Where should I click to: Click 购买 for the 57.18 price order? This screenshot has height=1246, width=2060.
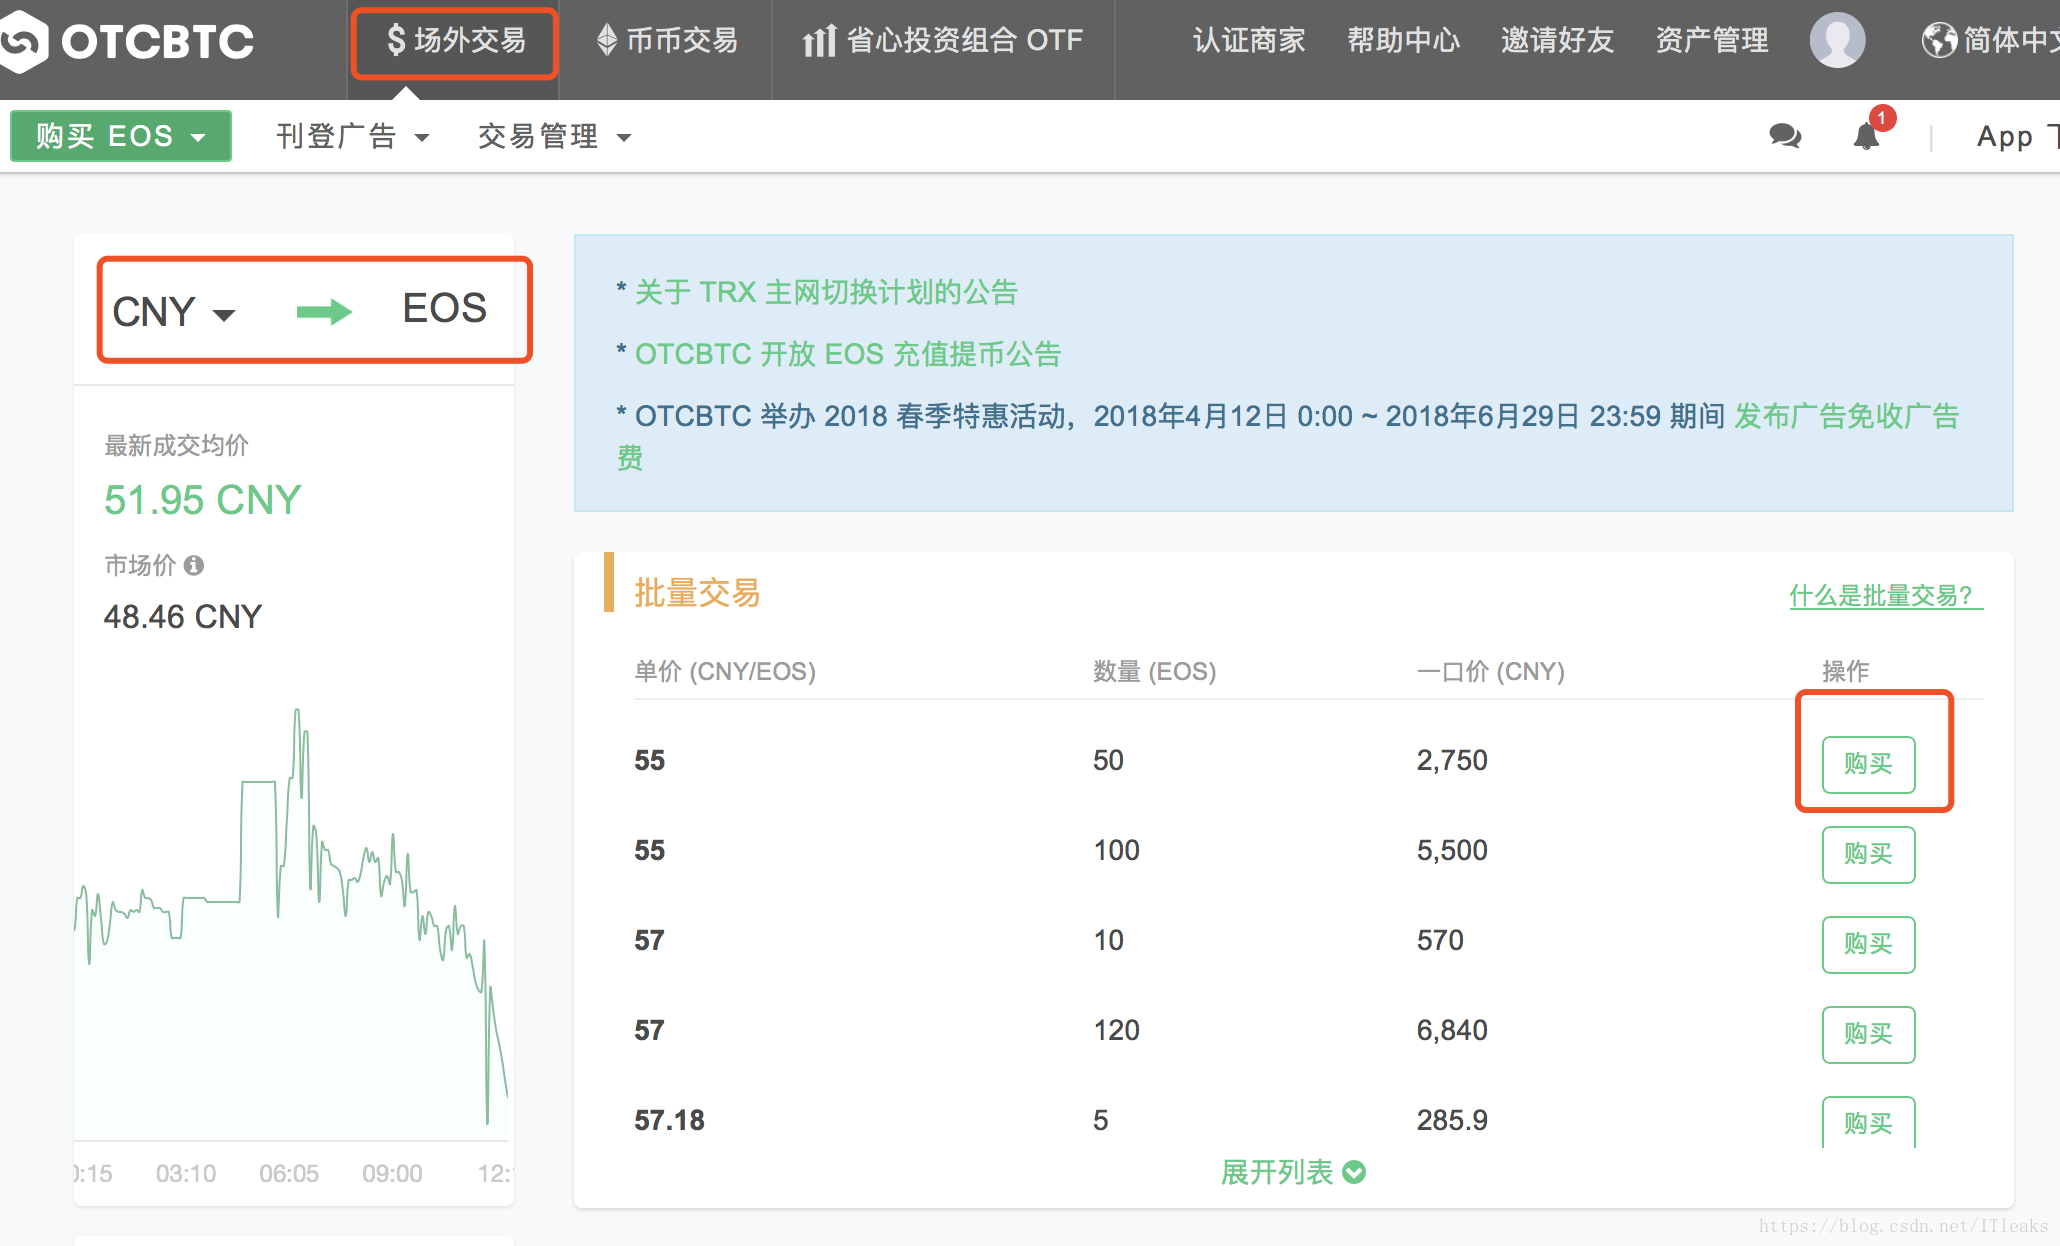click(x=1868, y=1122)
